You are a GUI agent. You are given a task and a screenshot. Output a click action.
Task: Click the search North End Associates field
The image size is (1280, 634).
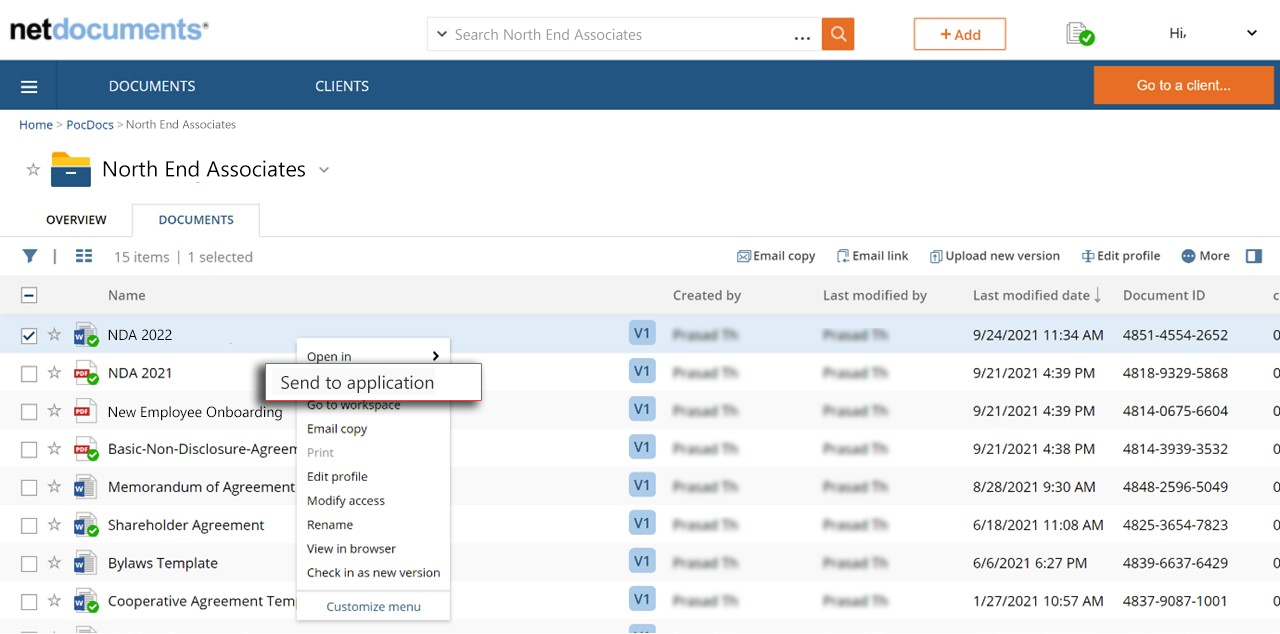pyautogui.click(x=620, y=34)
